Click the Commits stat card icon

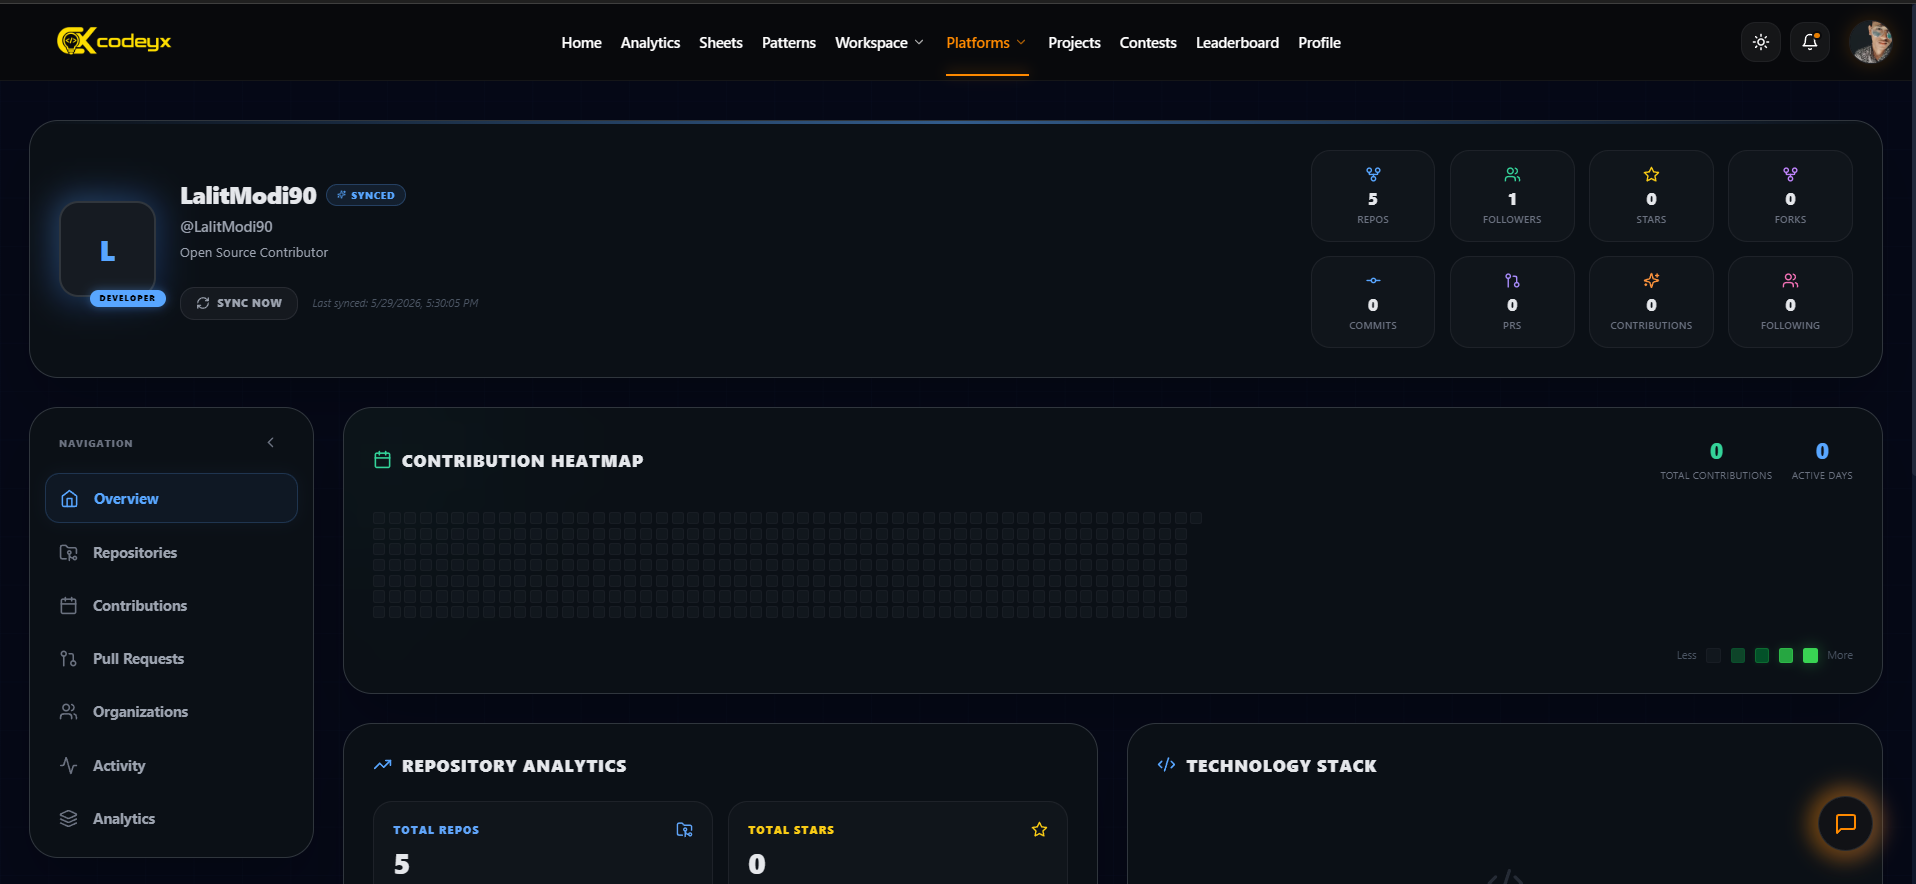[x=1373, y=280]
